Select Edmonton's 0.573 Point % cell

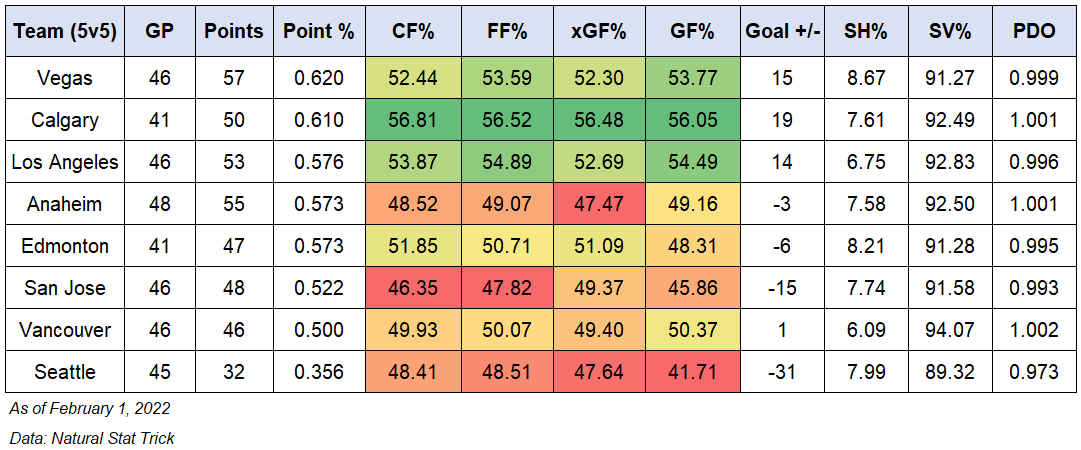point(319,246)
